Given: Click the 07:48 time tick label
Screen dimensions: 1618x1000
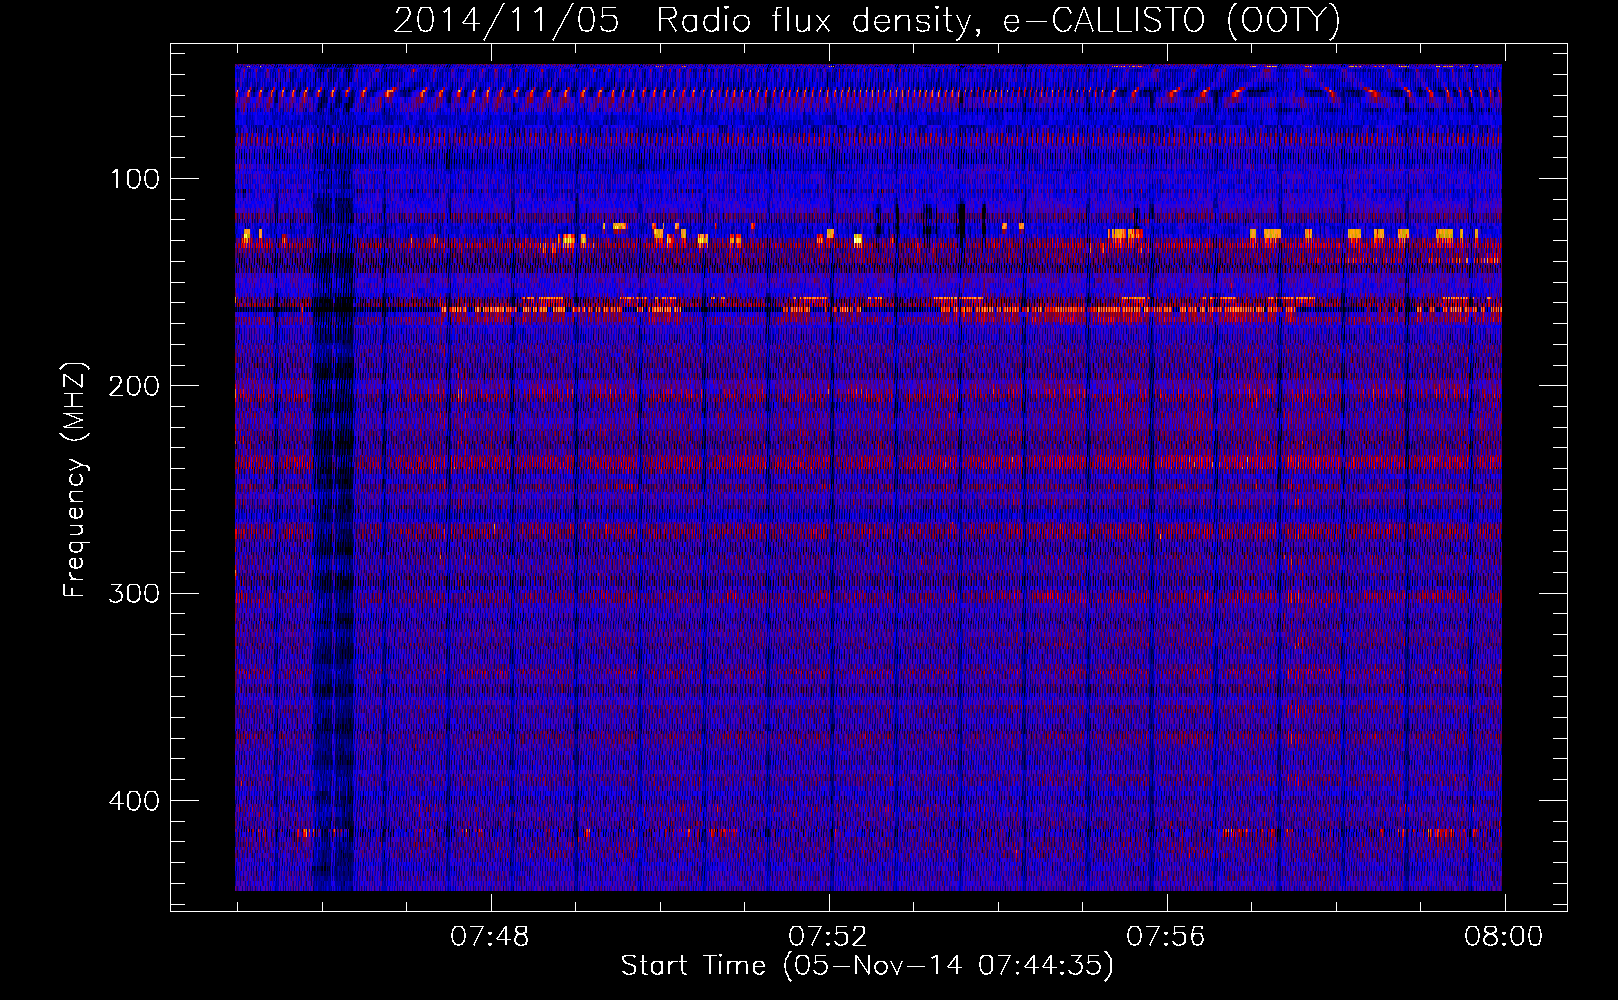Looking at the screenshot, I should [x=490, y=937].
